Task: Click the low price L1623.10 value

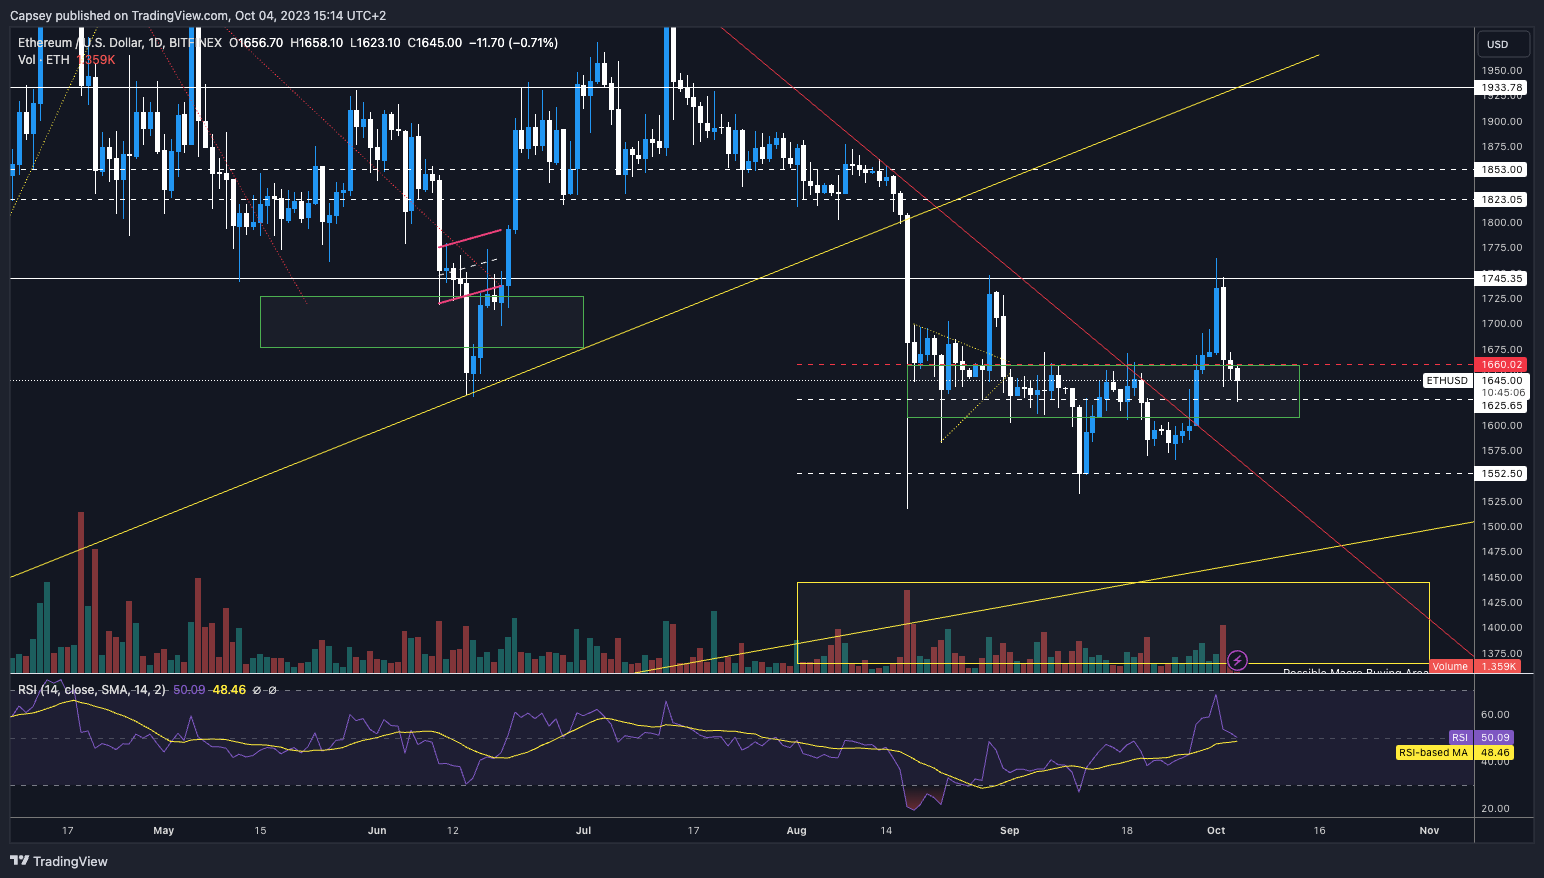Action: pyautogui.click(x=376, y=43)
